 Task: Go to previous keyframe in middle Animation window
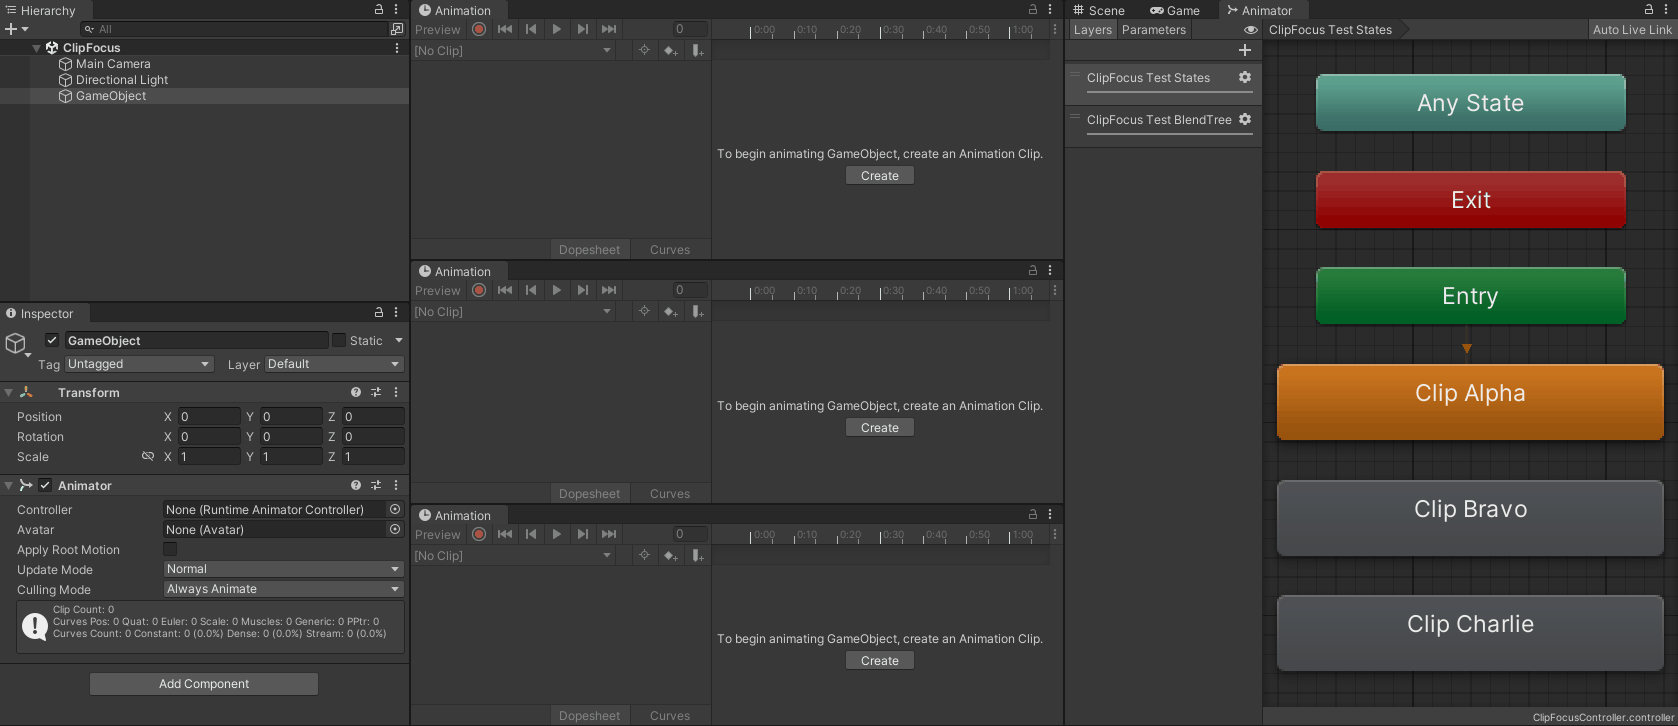(x=531, y=290)
